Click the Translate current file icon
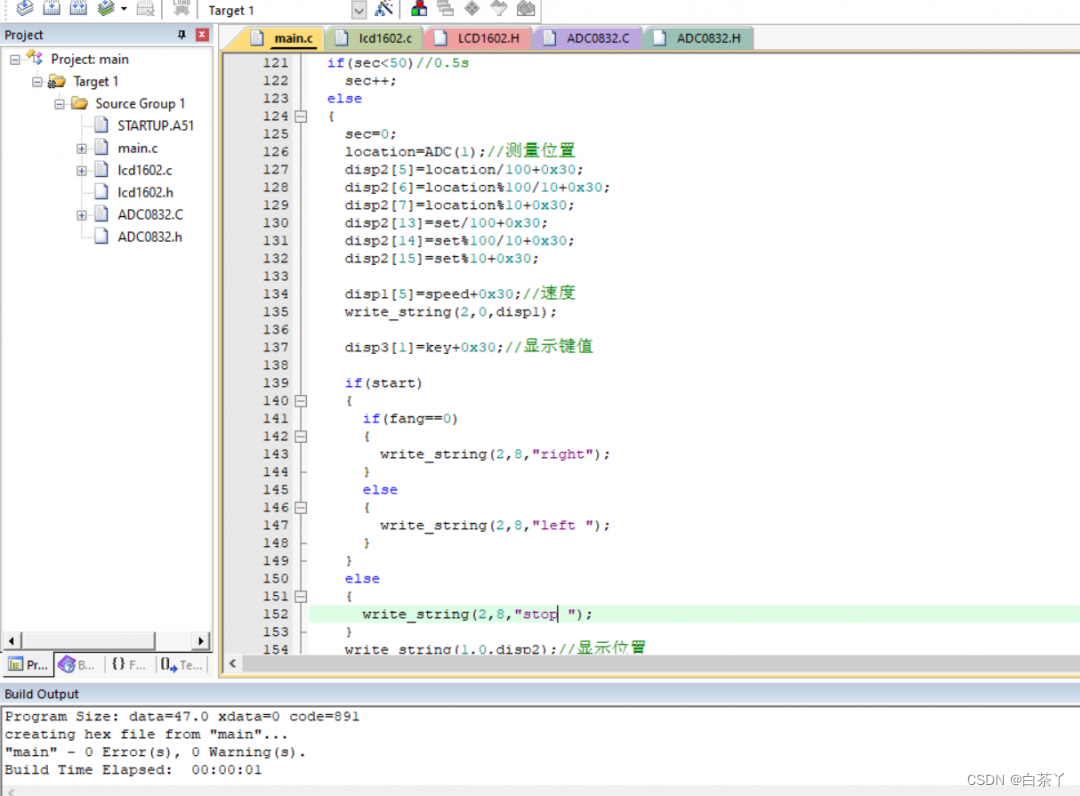Viewport: 1080px width, 796px height. [x=25, y=9]
